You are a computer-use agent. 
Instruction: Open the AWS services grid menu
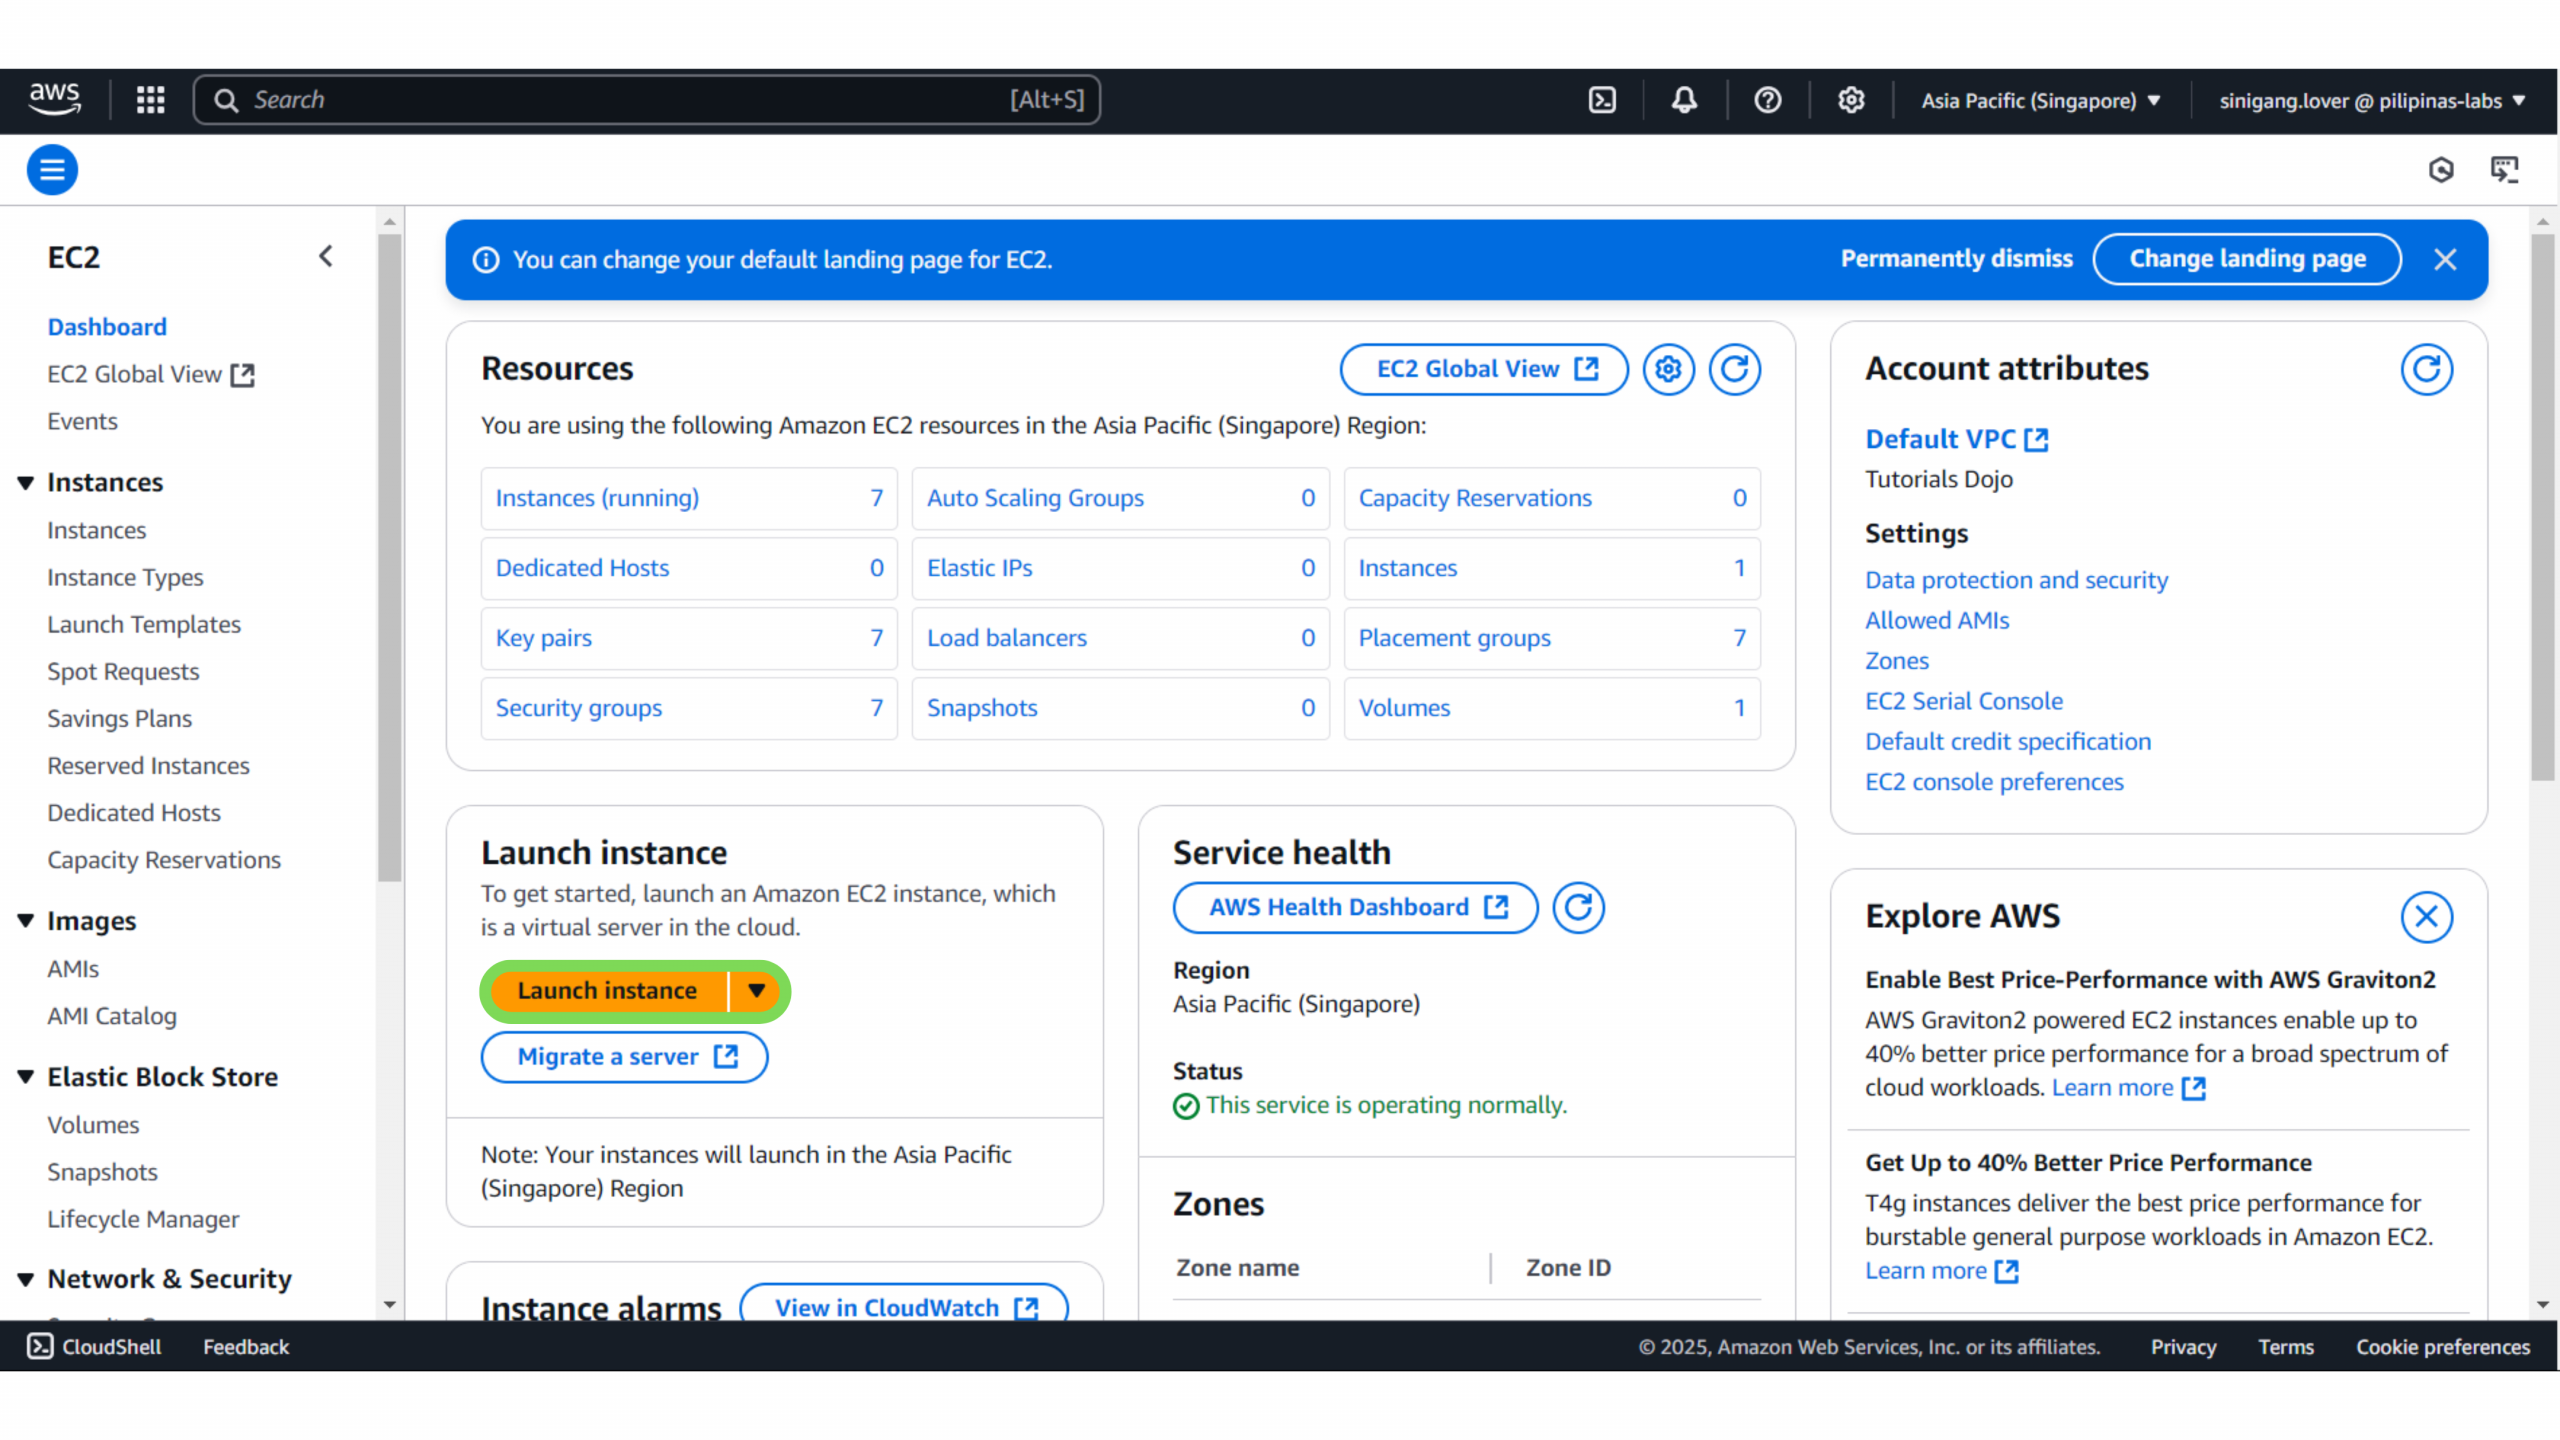click(x=150, y=100)
